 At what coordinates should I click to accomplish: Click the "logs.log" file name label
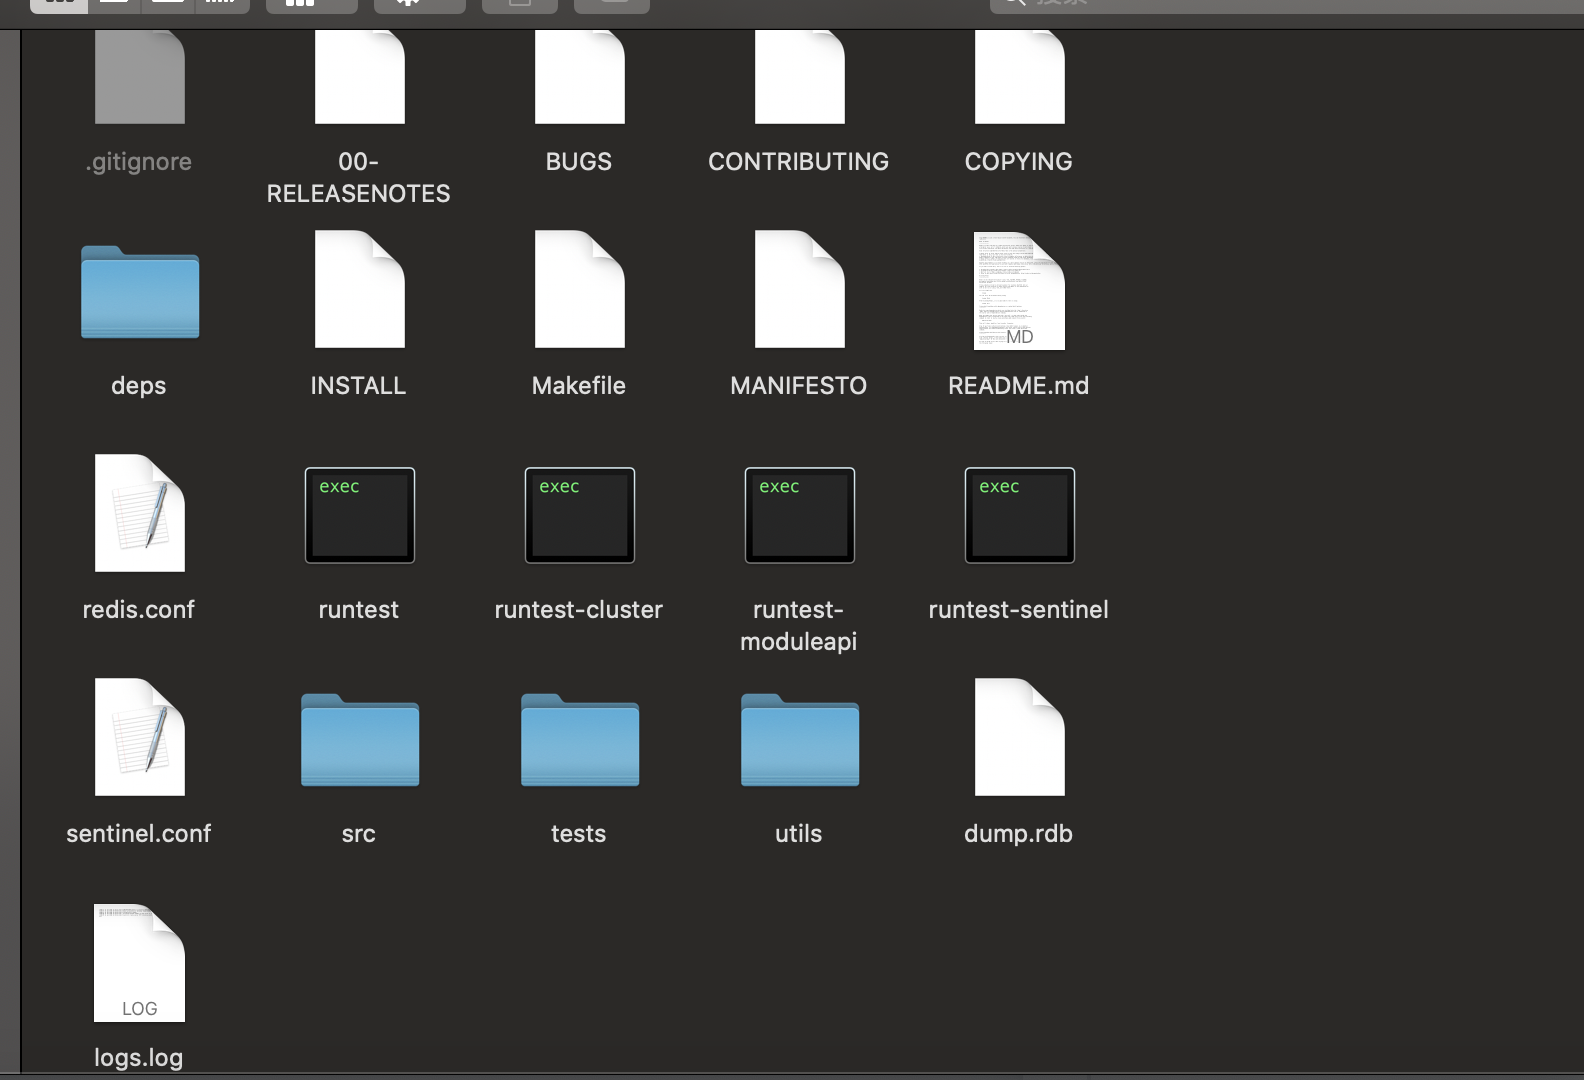pyautogui.click(x=139, y=1057)
